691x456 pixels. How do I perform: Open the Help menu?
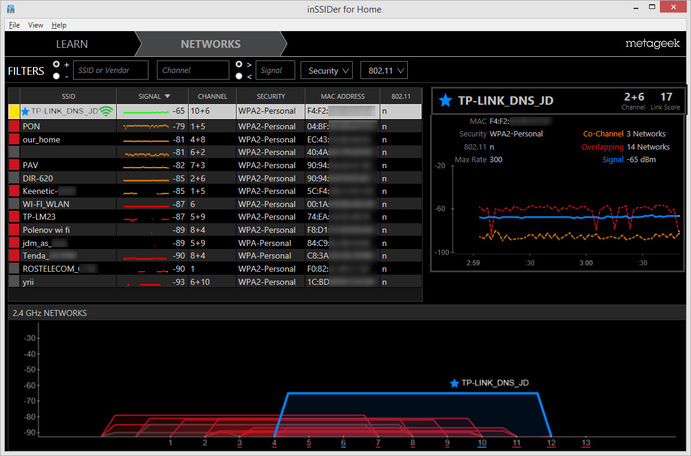coord(59,24)
